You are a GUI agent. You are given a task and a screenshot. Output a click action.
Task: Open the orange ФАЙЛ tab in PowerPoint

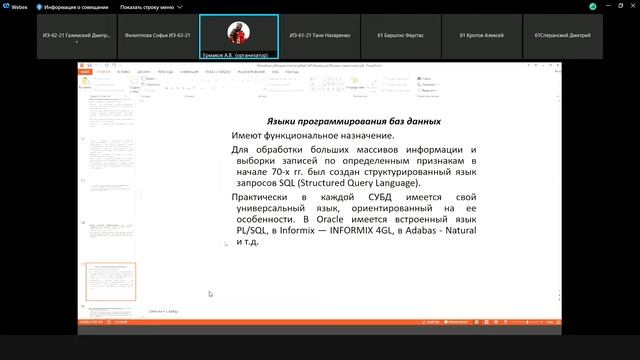85,72
